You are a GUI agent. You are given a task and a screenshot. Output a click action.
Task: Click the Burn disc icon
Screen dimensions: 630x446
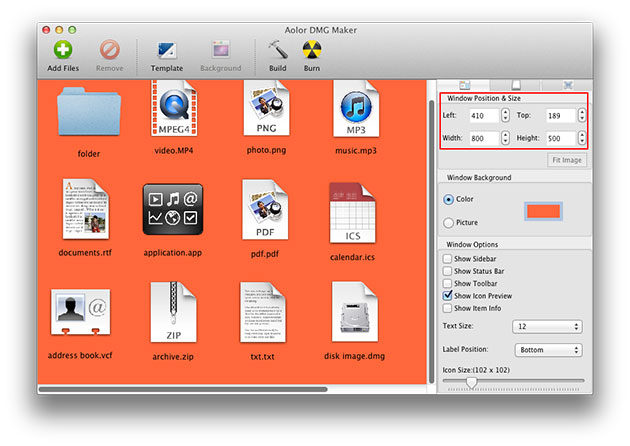click(311, 50)
